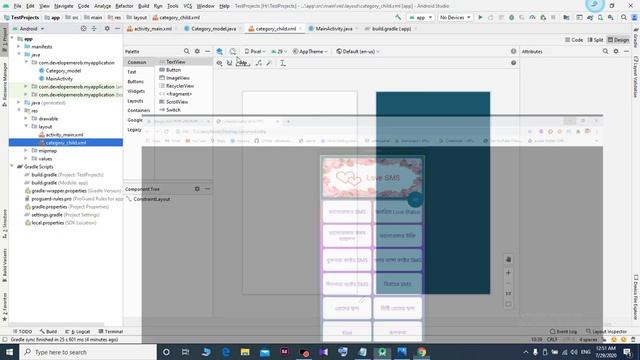The height and width of the screenshot is (360, 640).
Task: Click the Make Project hammer icon
Action: [x=398, y=18]
